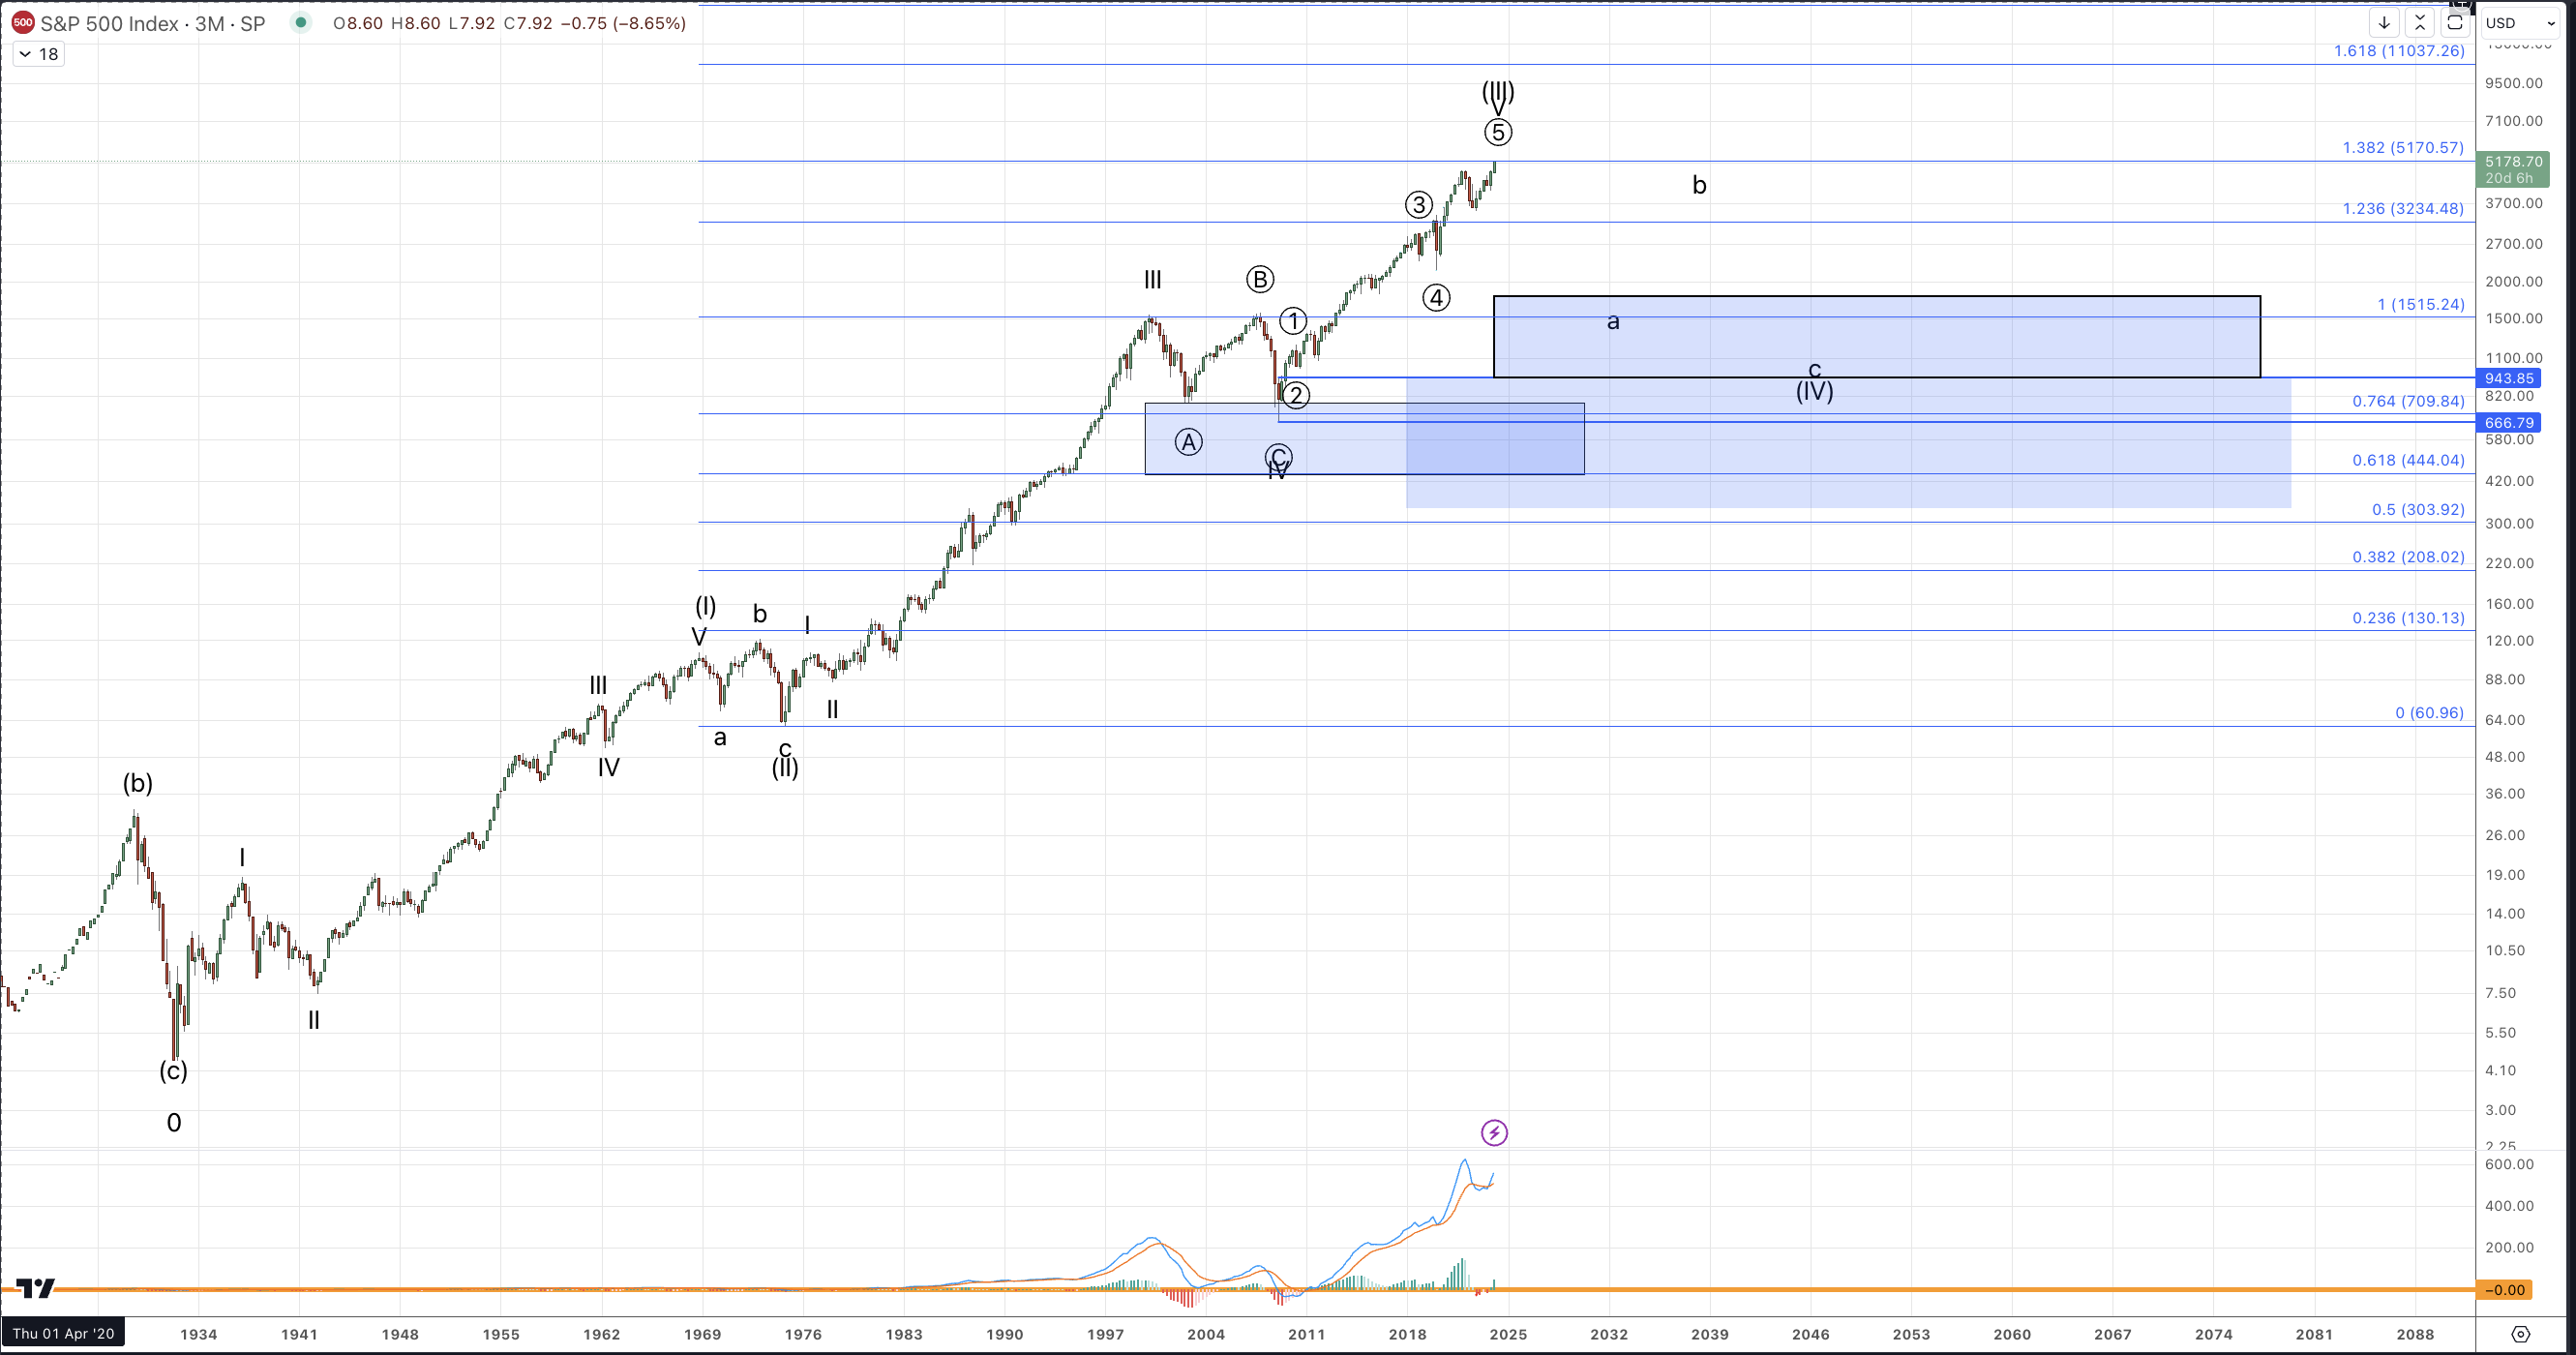This screenshot has width=2576, height=1355.
Task: Select the circled A wave label
Action: point(1188,442)
